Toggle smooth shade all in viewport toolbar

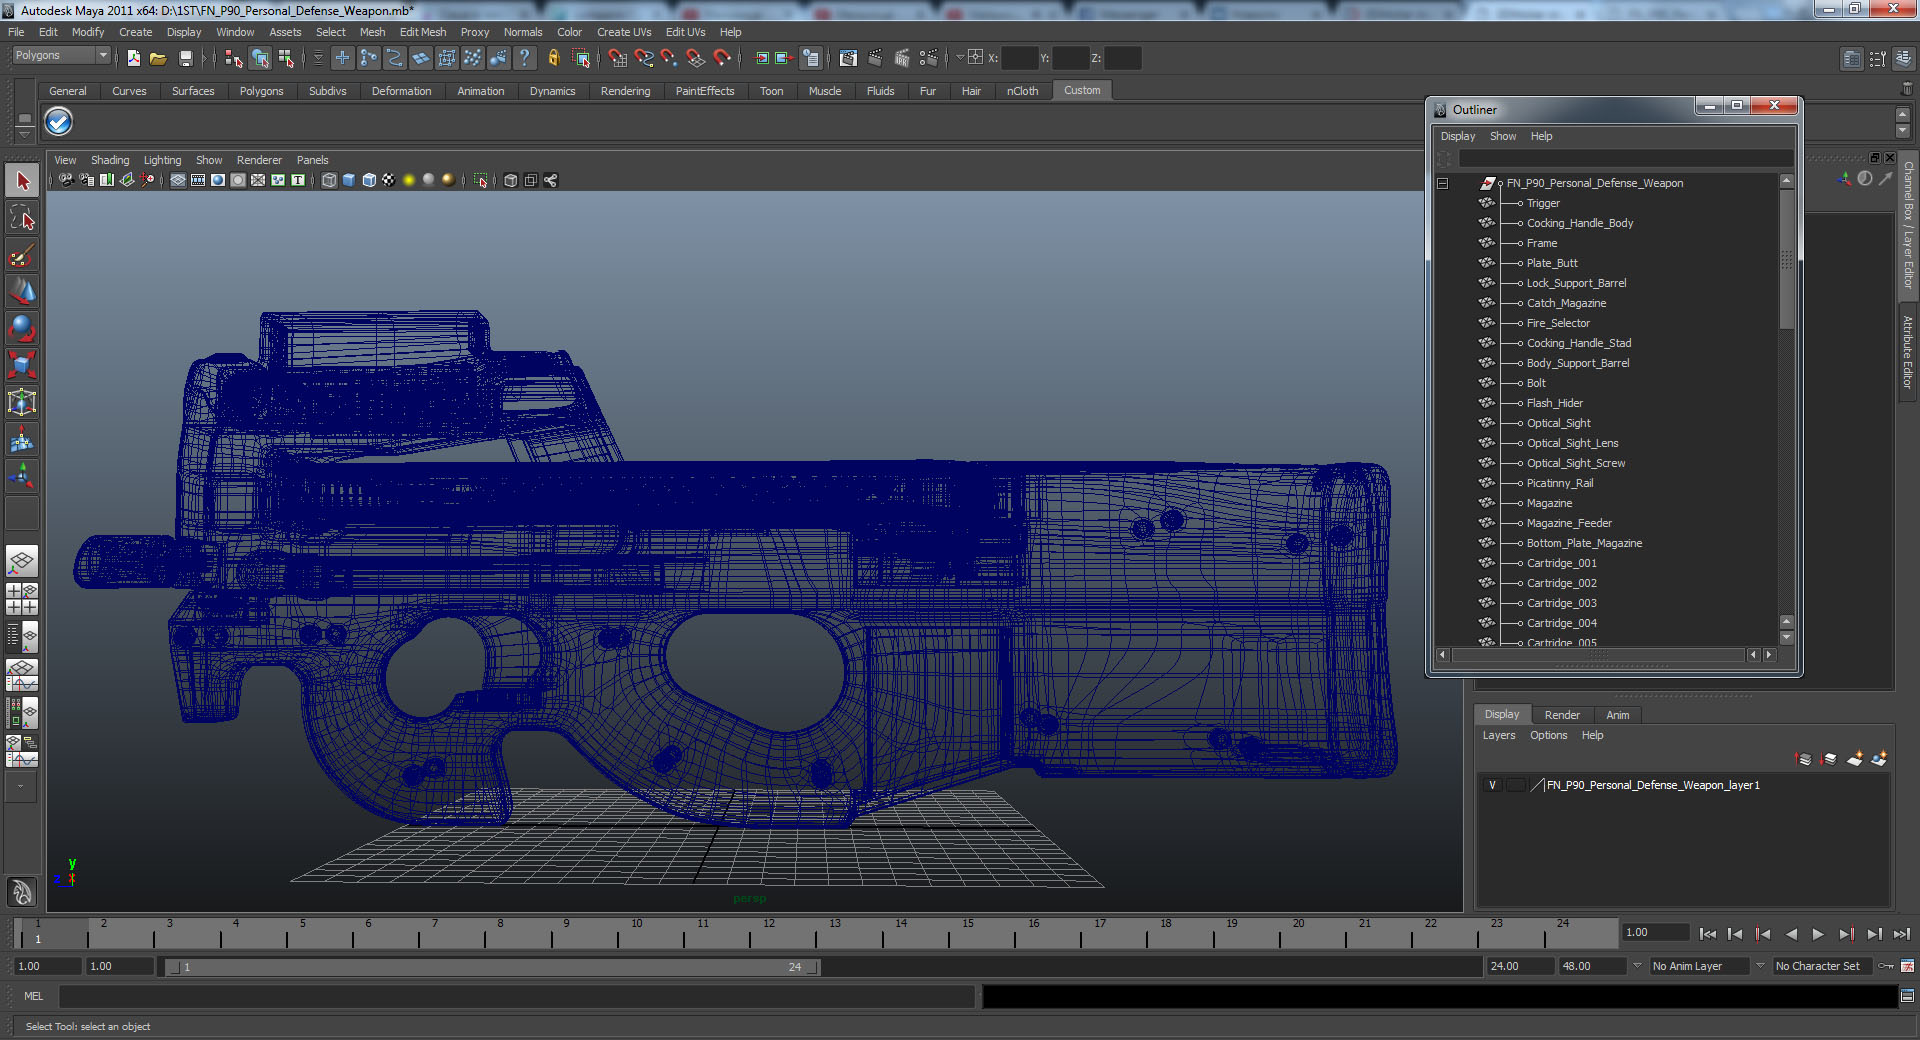[349, 180]
